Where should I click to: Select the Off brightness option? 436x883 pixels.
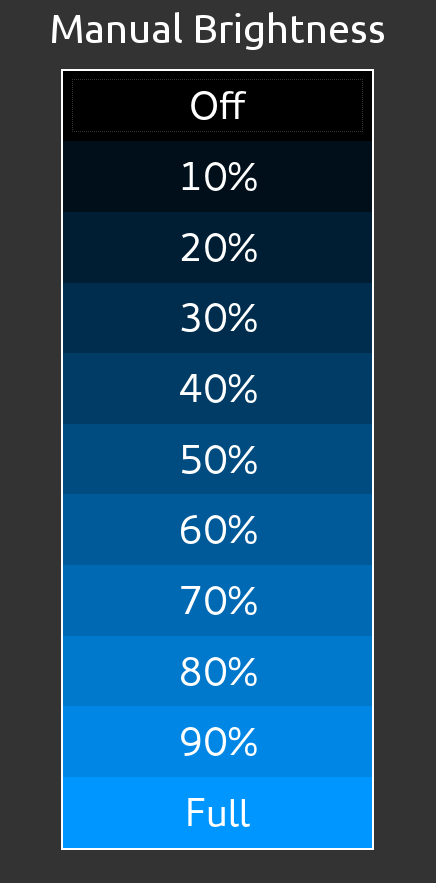pos(217,106)
